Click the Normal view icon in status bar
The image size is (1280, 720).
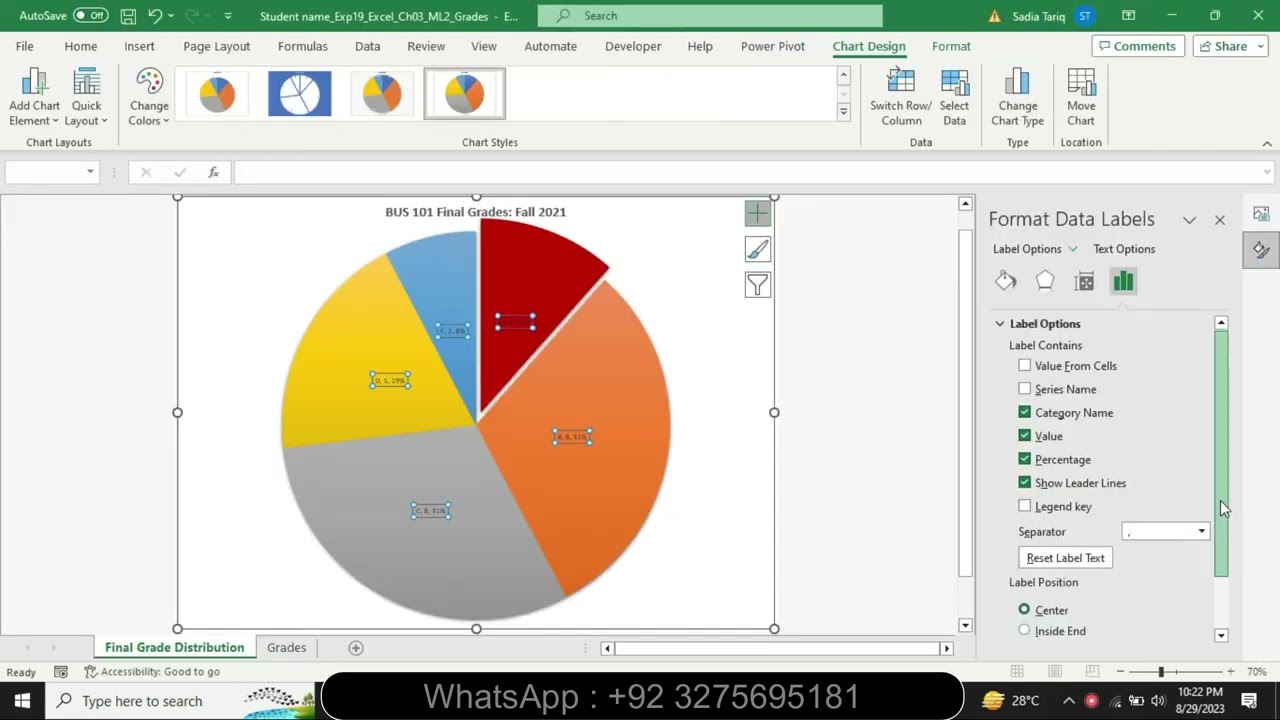coord(1017,671)
